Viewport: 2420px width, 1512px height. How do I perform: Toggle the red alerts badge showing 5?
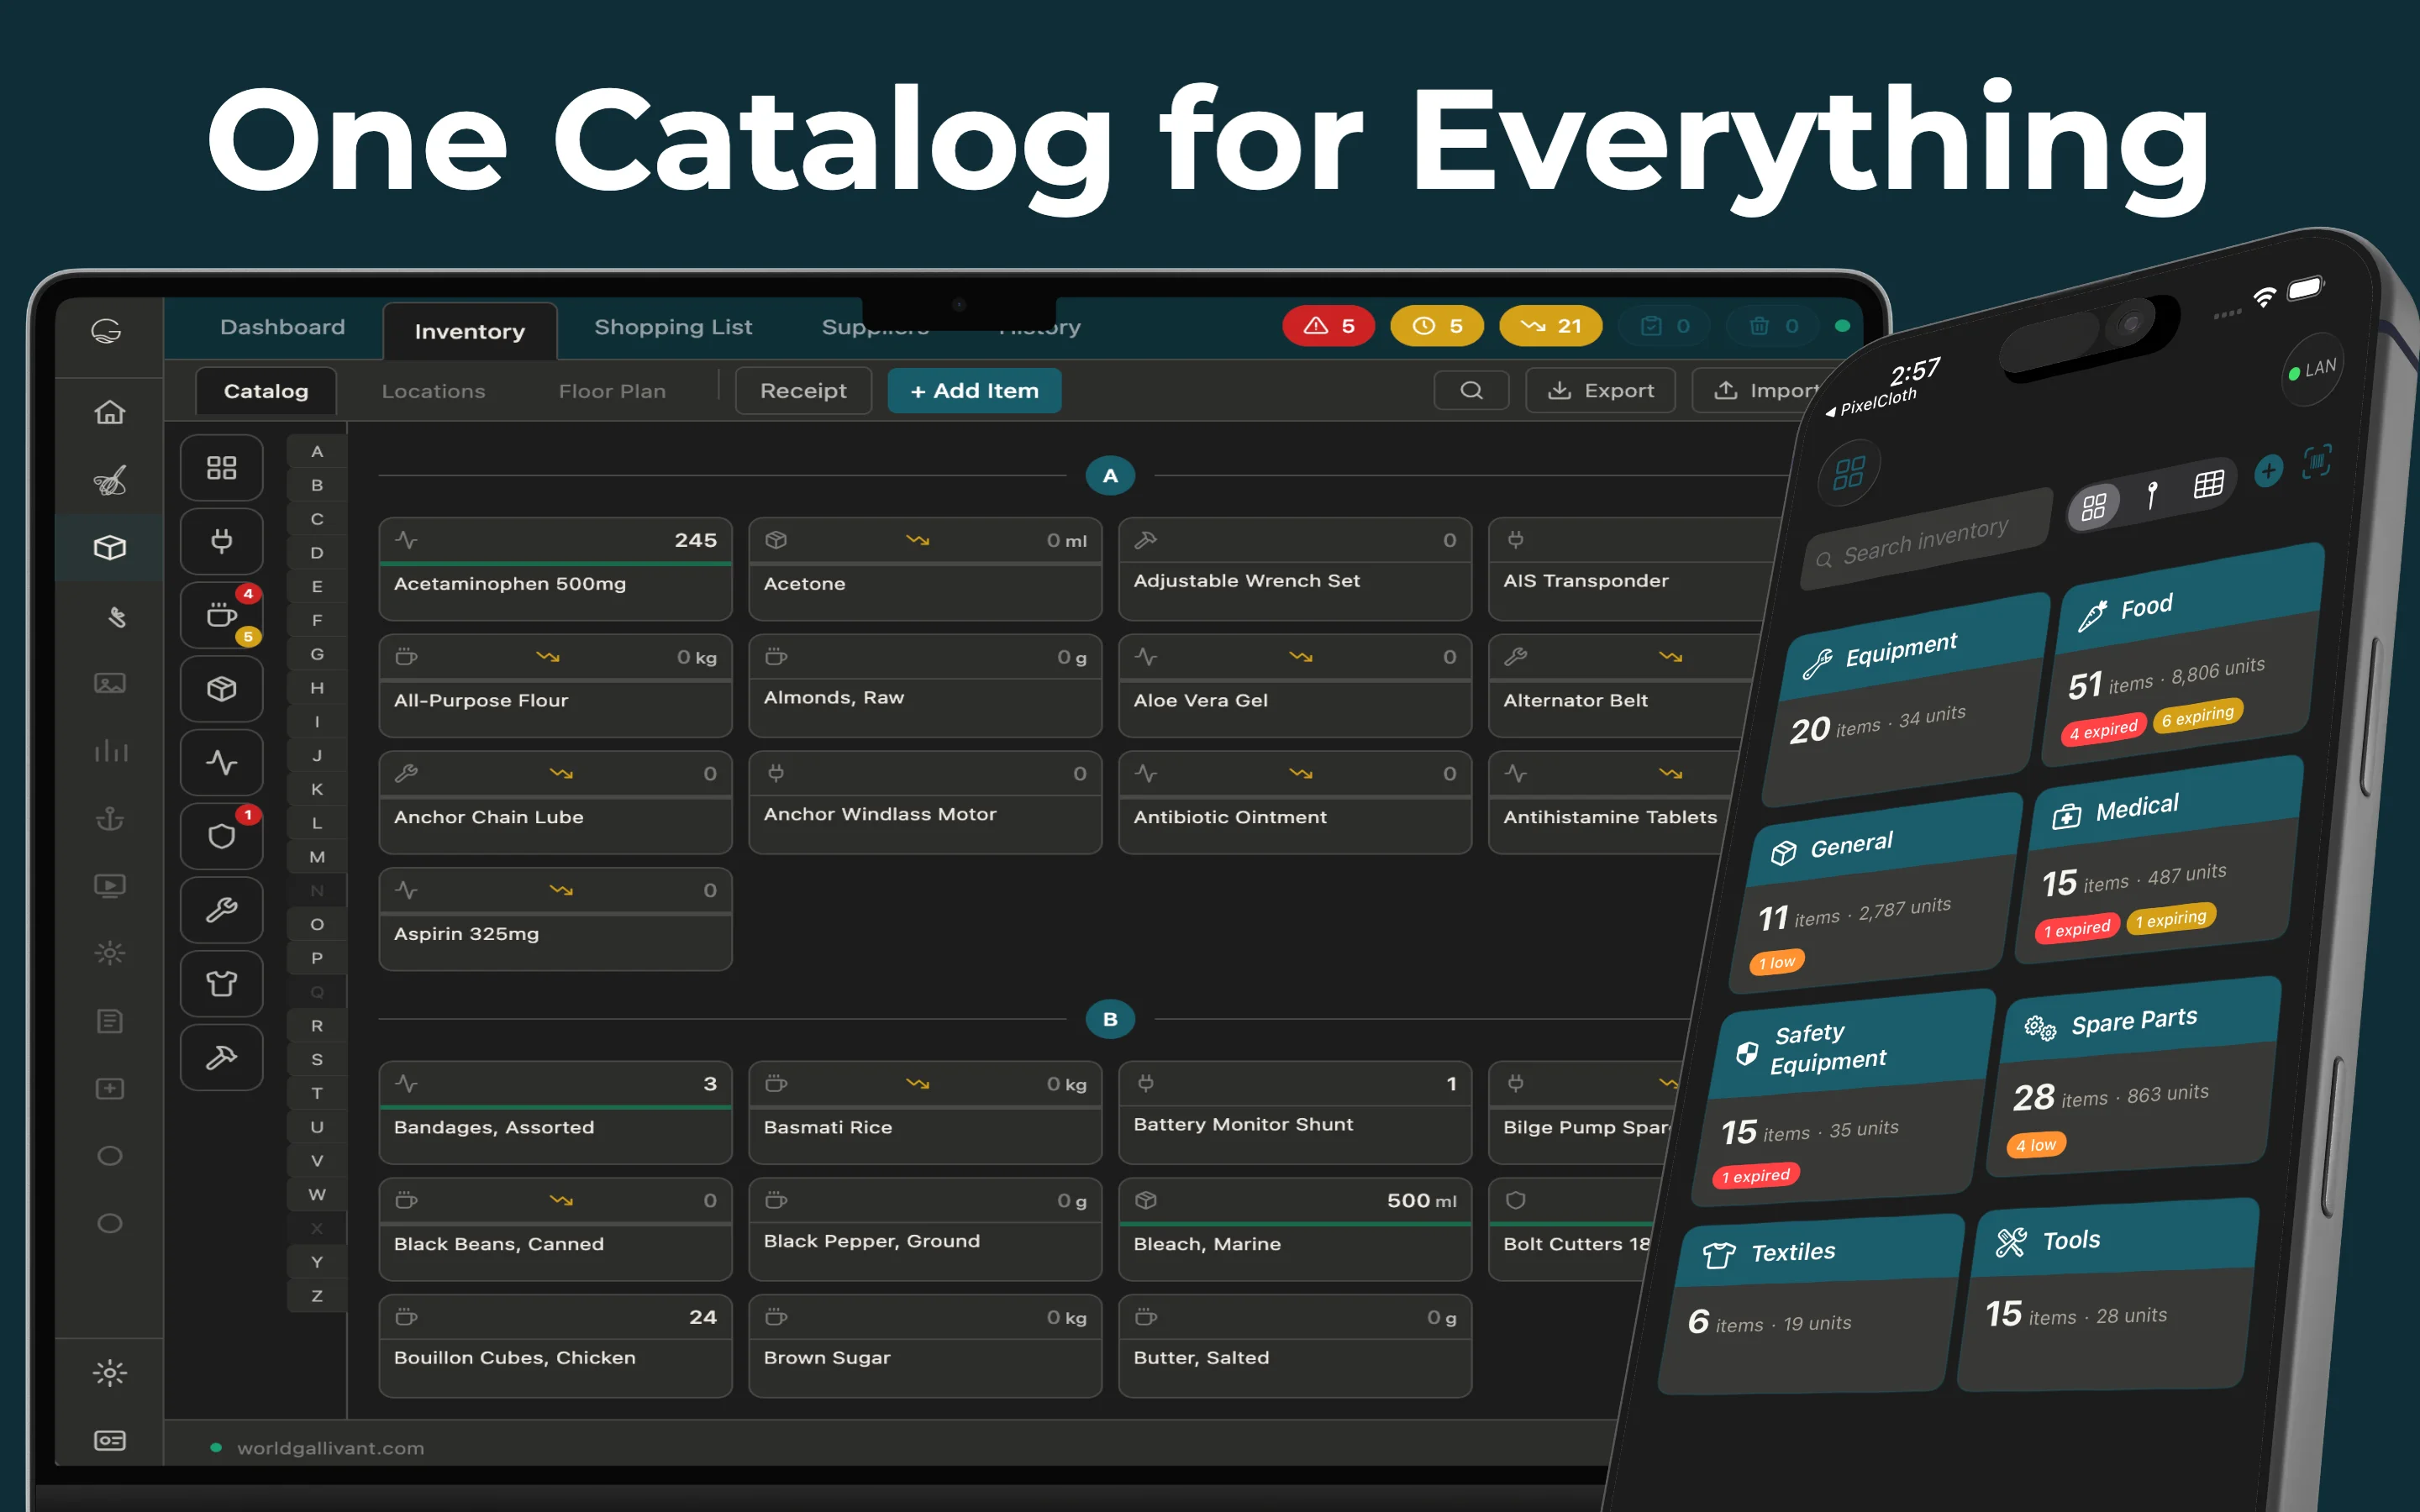click(1328, 326)
